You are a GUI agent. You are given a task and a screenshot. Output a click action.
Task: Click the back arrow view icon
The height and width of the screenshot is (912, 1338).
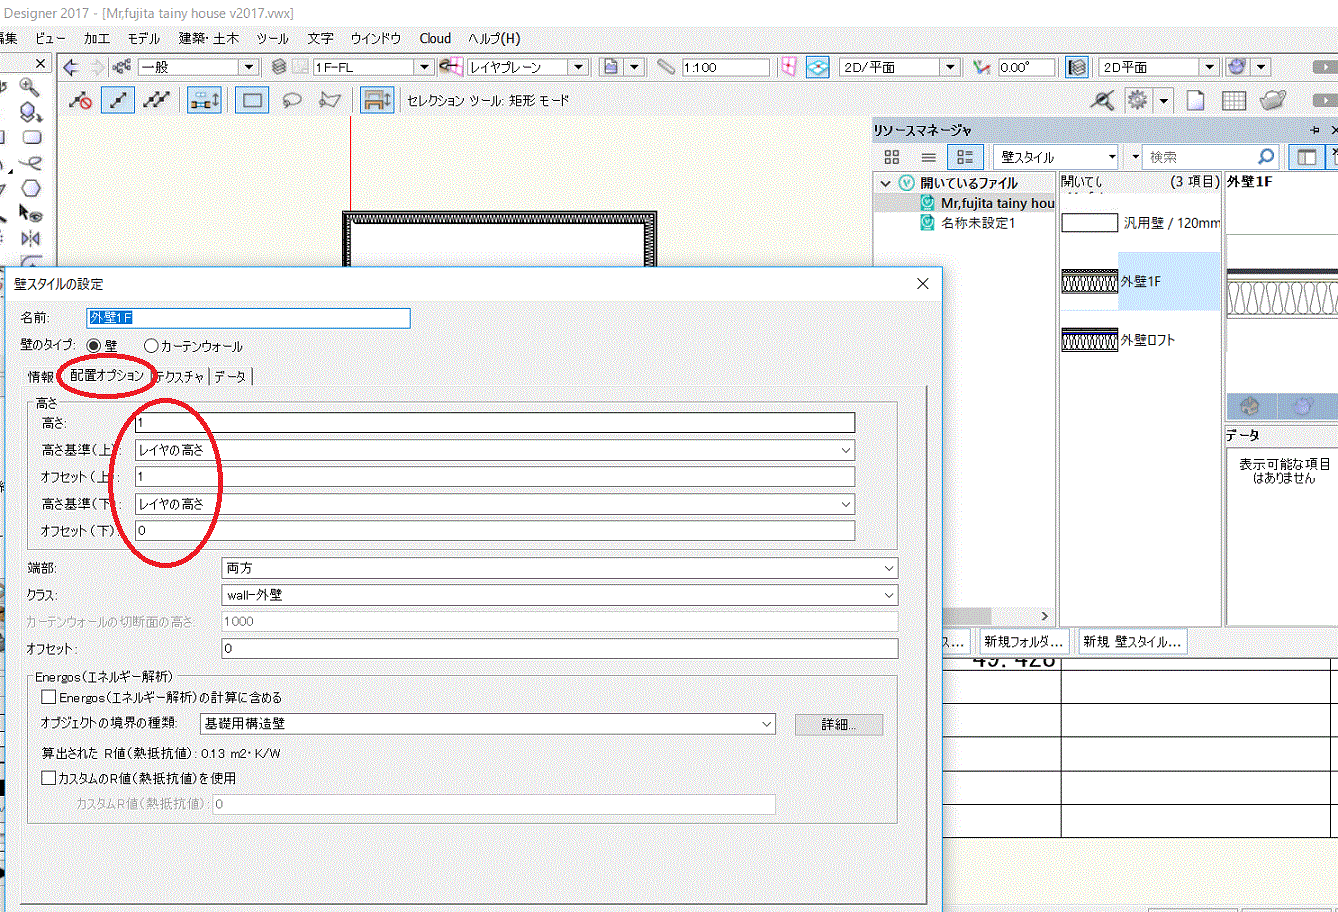(x=71, y=67)
